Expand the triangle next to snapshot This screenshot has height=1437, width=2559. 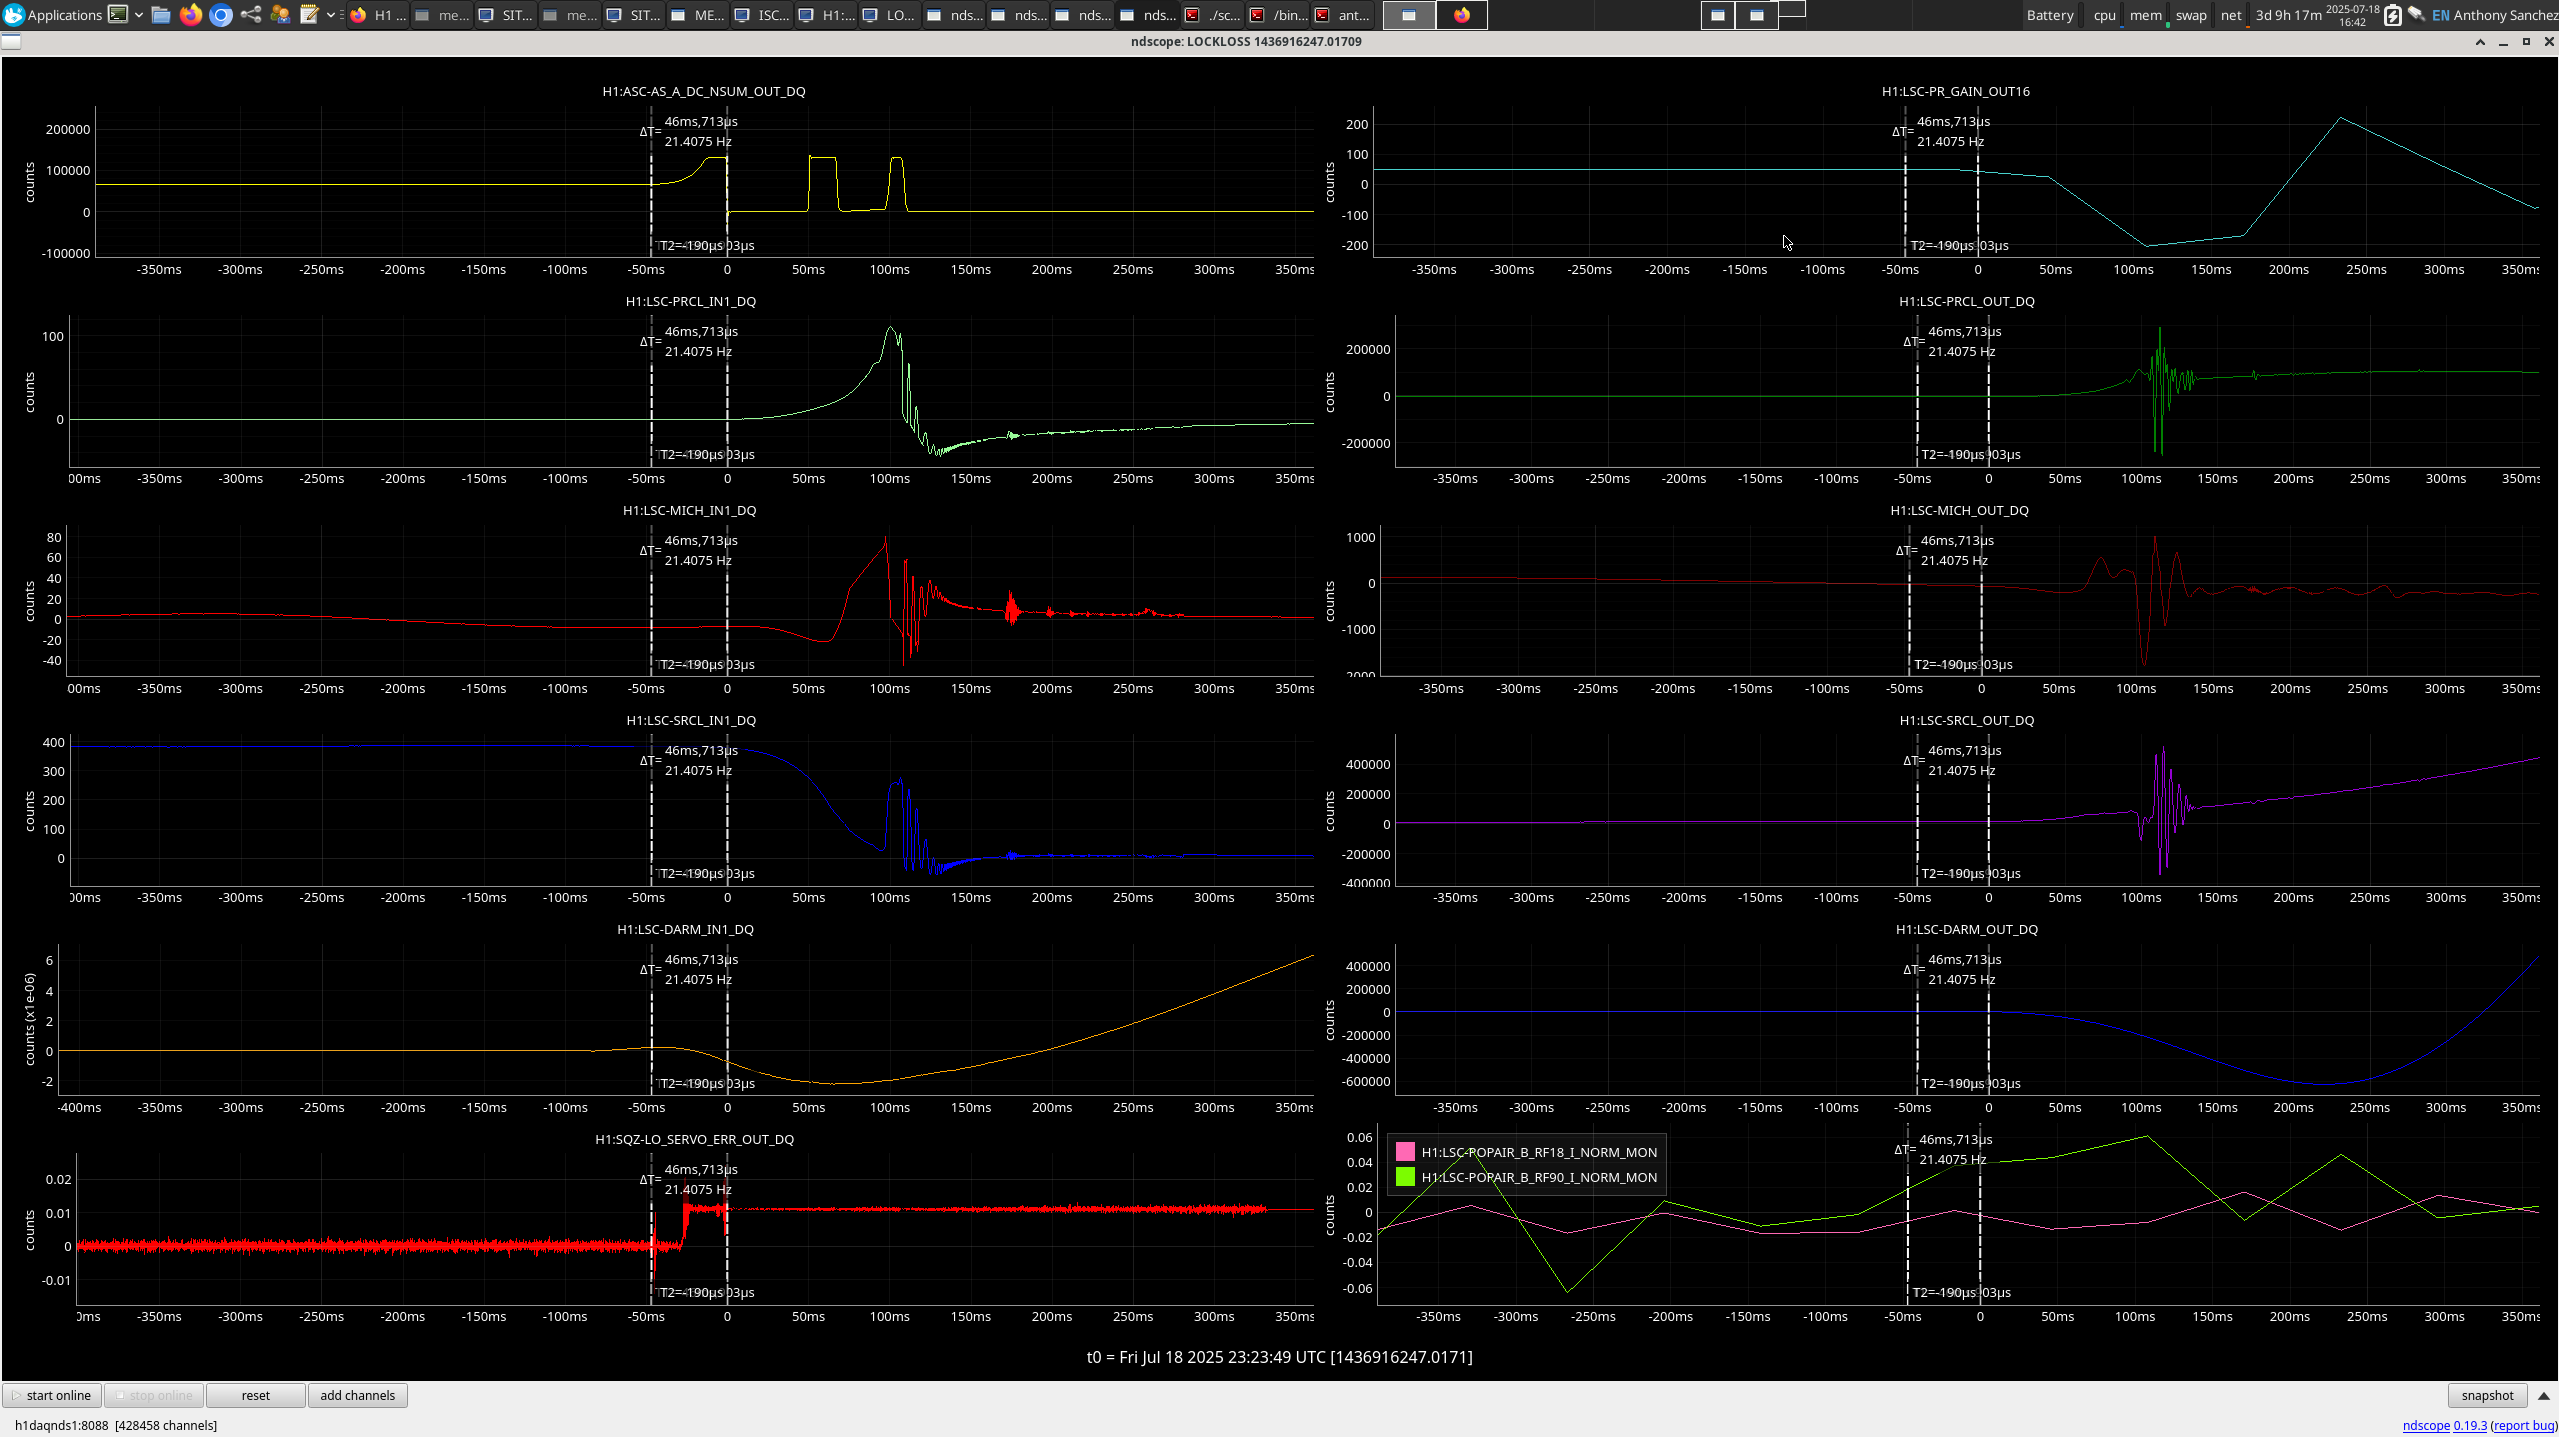2544,1396
